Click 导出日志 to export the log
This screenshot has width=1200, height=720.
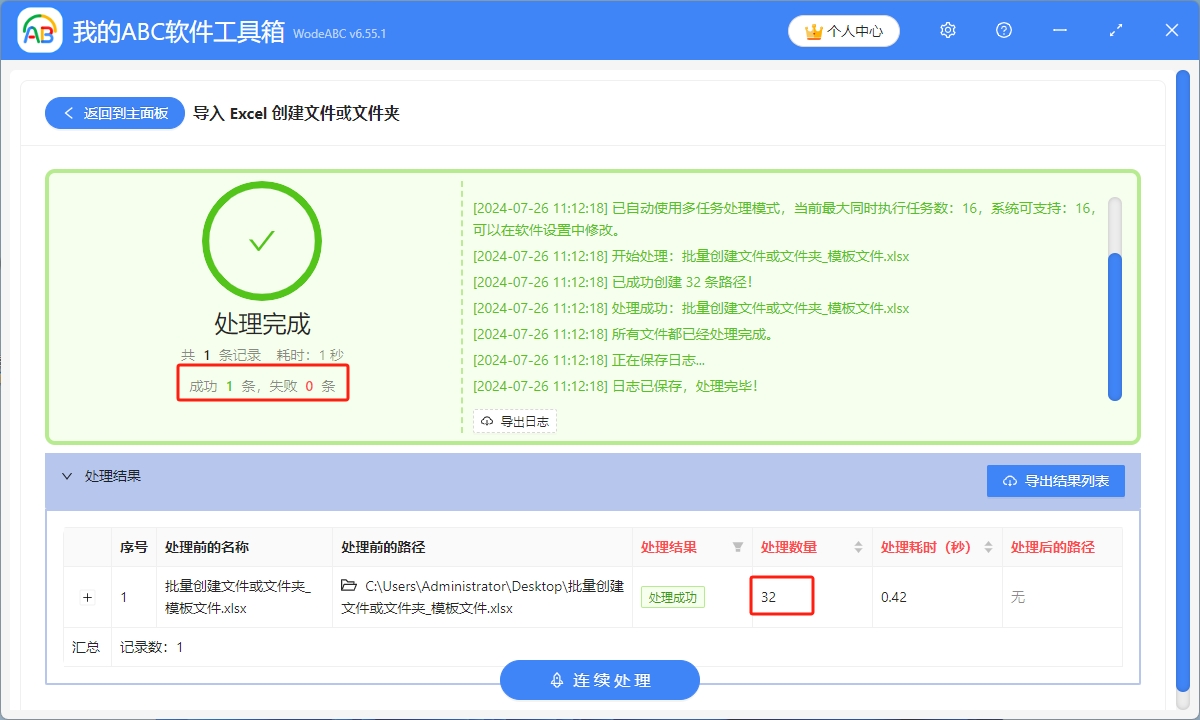514,421
